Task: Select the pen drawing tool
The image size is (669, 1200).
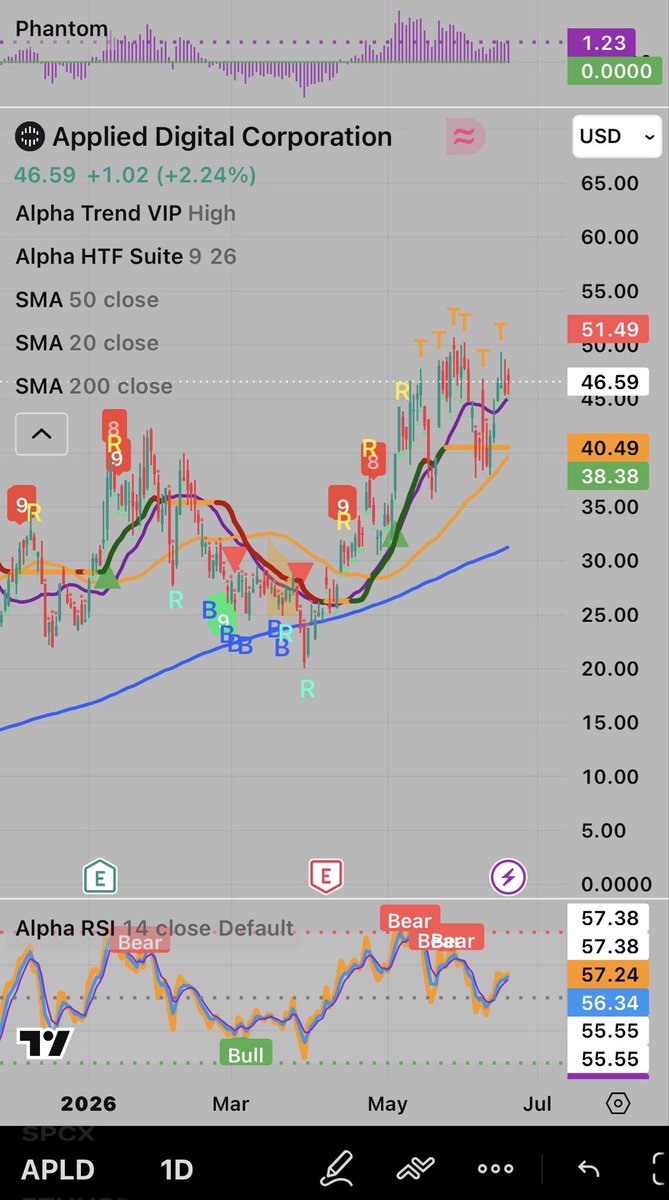Action: click(336, 1168)
